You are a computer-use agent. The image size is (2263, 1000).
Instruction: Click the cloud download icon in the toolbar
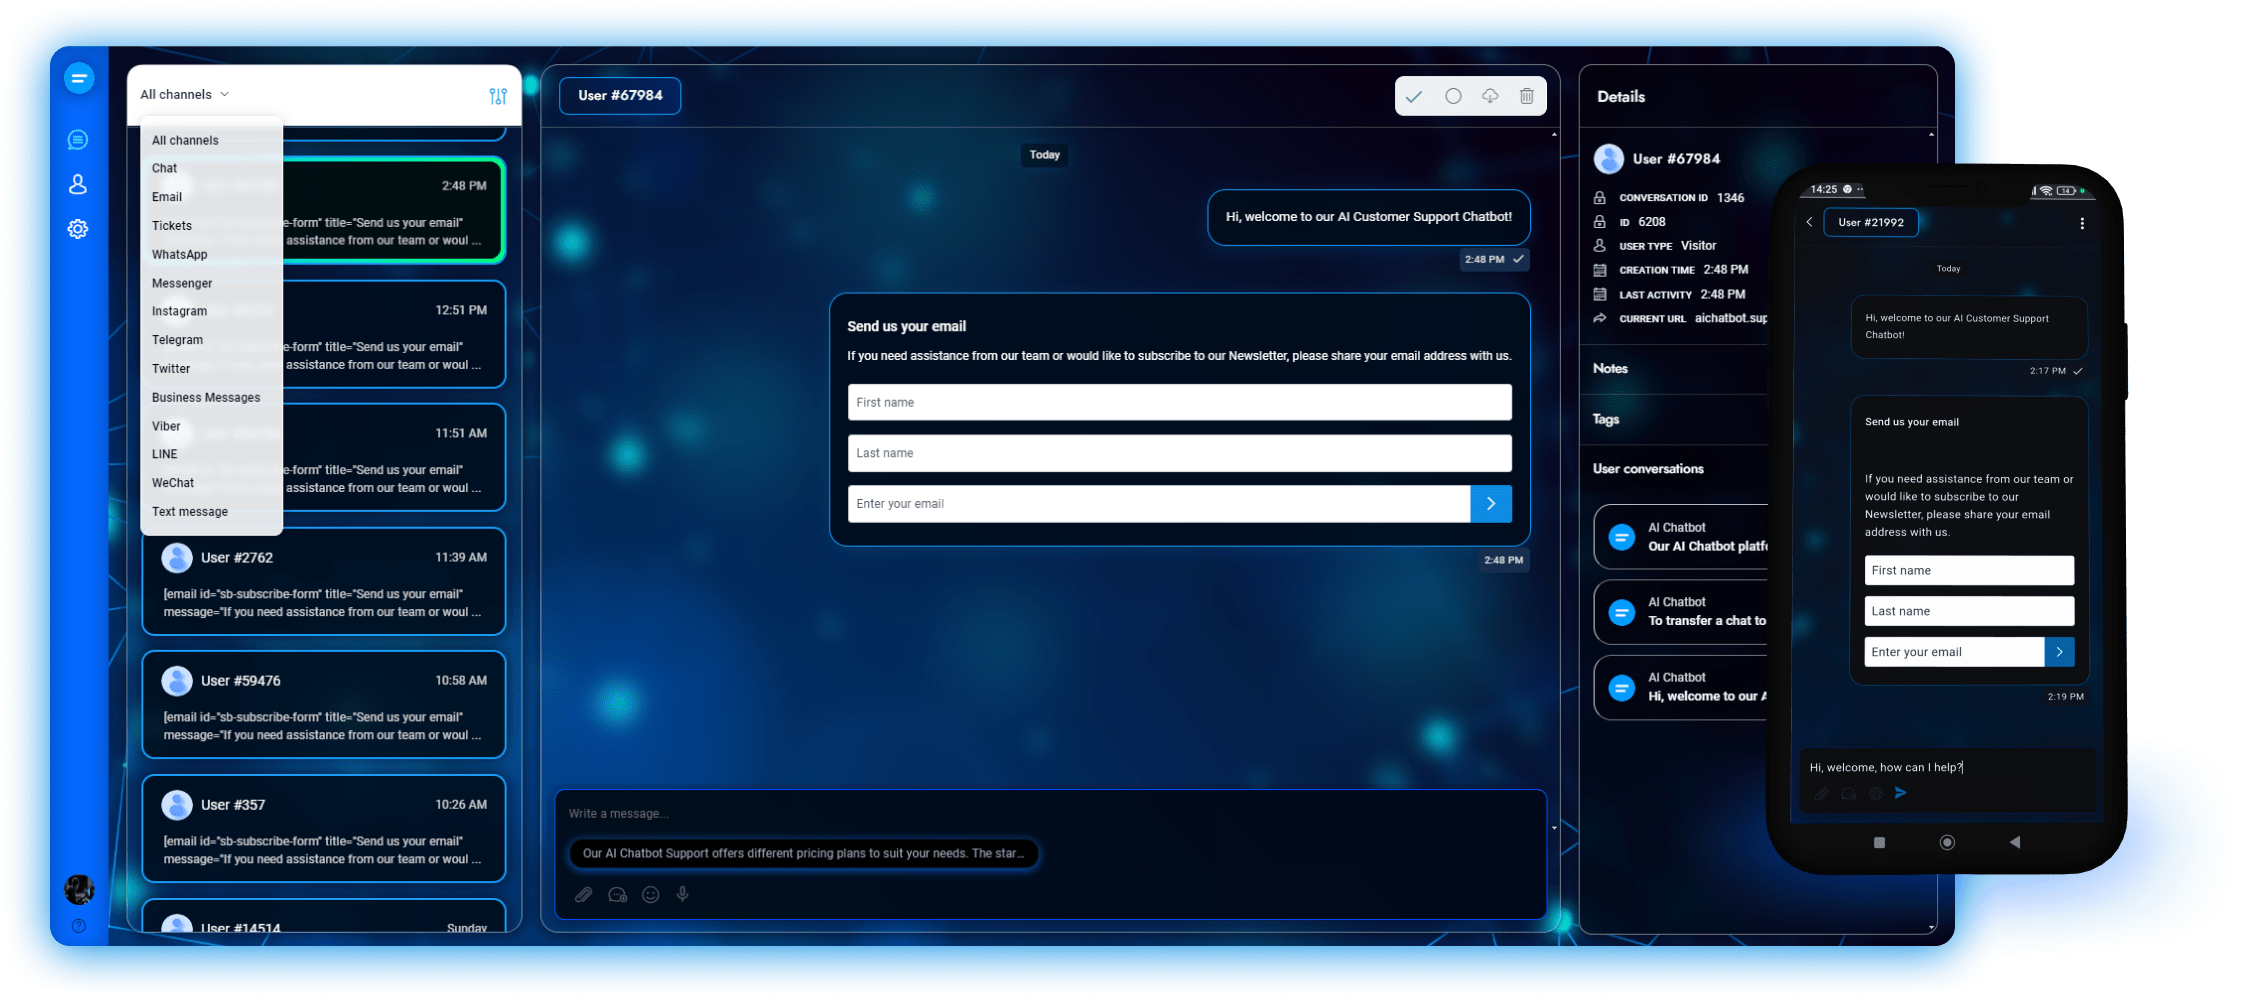pos(1489,96)
